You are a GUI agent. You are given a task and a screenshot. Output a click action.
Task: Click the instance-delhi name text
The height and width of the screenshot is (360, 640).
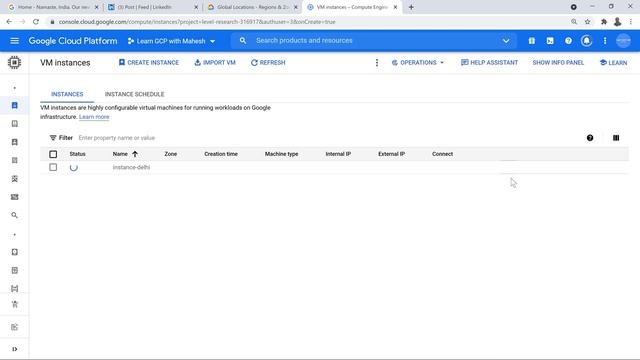click(x=131, y=167)
